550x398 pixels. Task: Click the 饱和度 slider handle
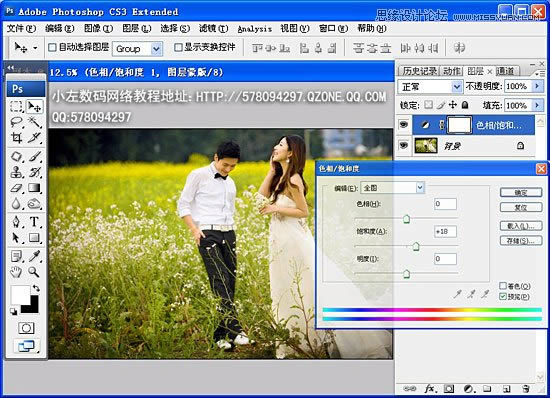click(x=416, y=247)
